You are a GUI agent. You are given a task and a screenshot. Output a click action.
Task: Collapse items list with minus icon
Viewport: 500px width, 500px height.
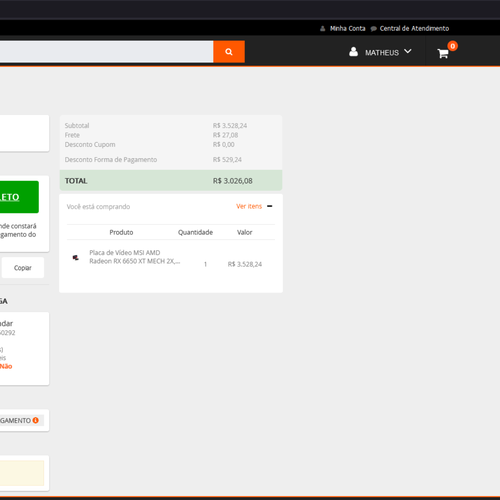pos(270,206)
